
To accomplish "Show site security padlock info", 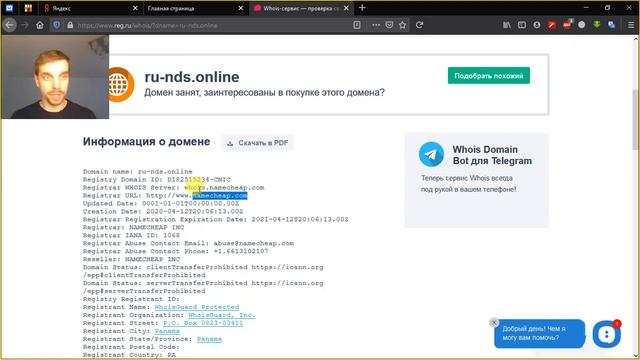I will click(x=70, y=25).
